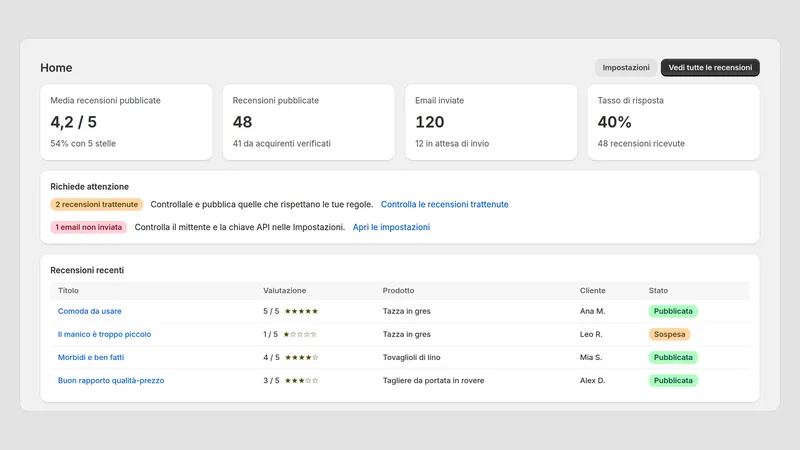Viewport: 800px width, 450px height.
Task: Click the Titolo column header
Action: [x=68, y=290]
